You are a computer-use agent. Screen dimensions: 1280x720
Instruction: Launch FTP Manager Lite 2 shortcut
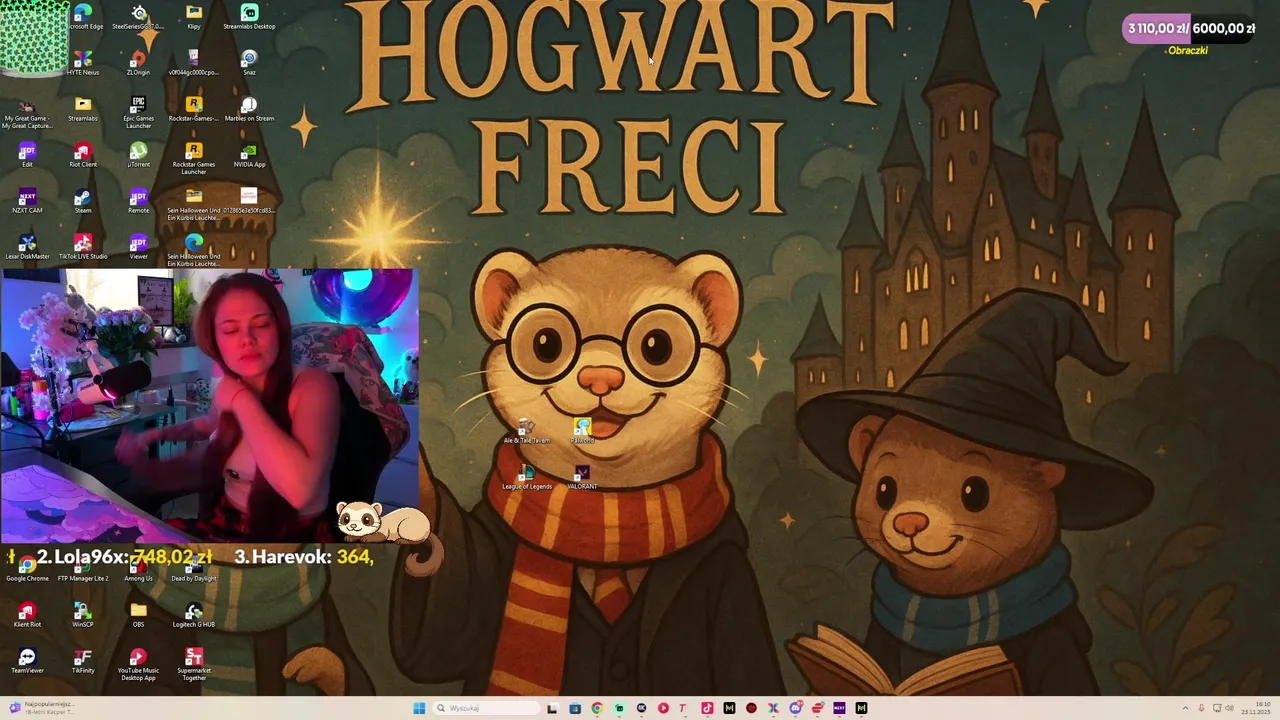point(83,570)
